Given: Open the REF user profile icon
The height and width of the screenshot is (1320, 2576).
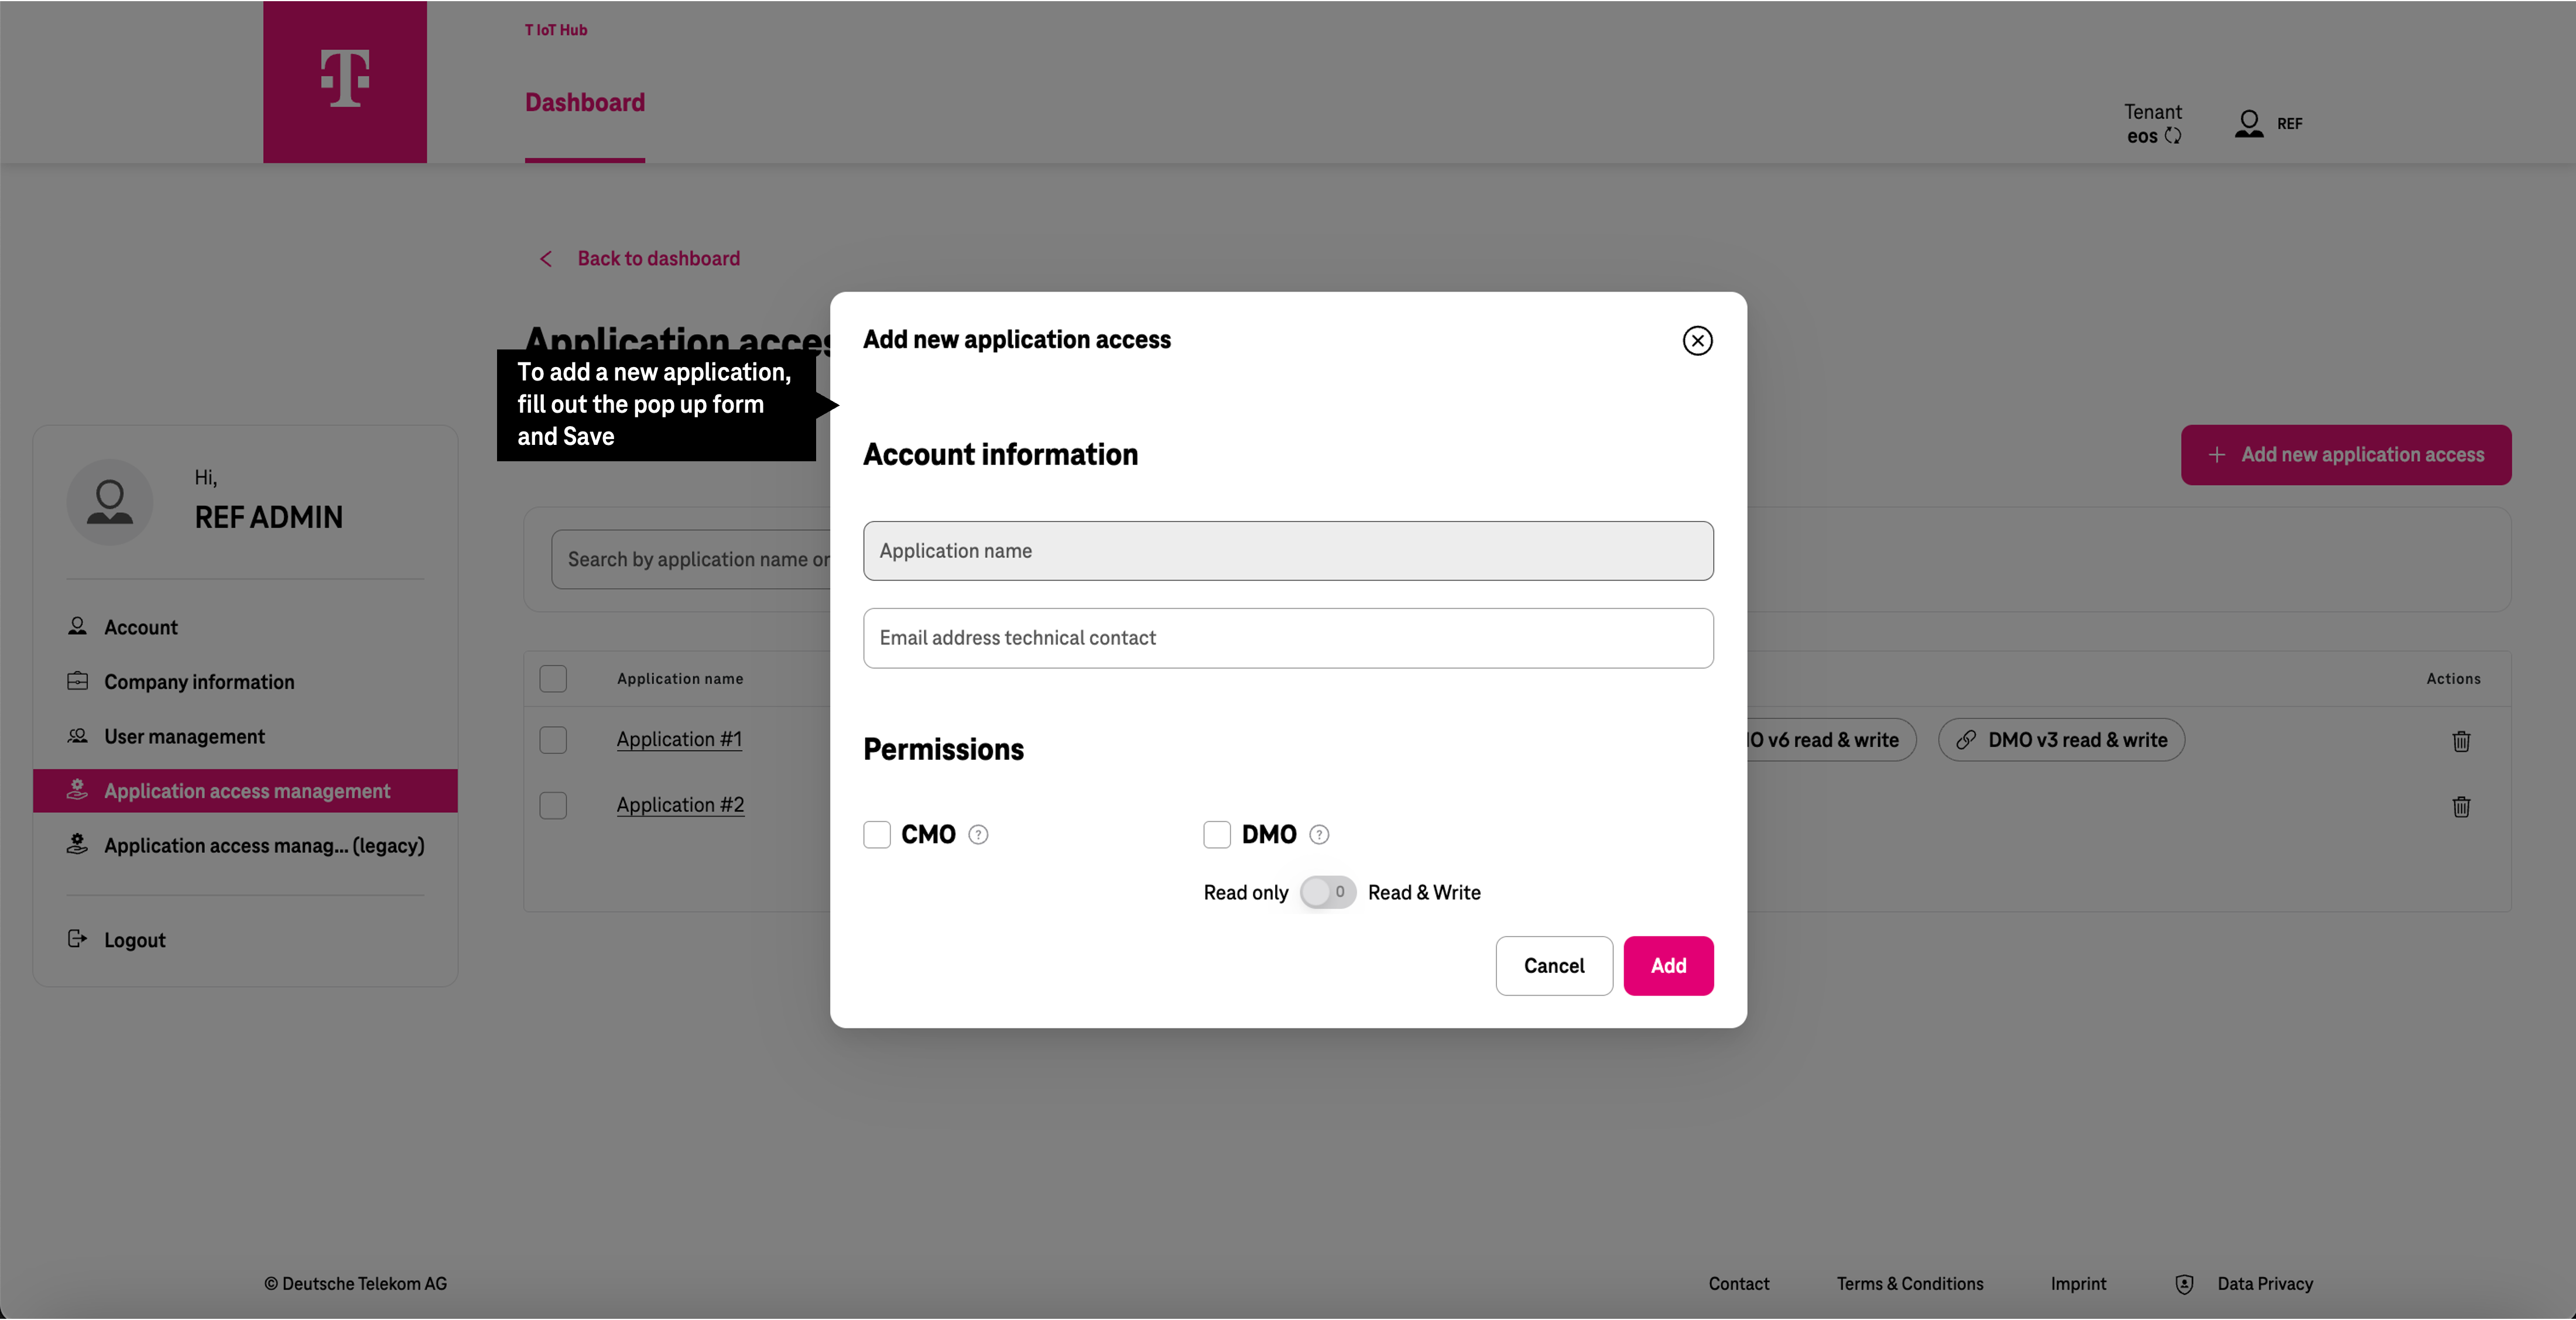Looking at the screenshot, I should point(2249,123).
